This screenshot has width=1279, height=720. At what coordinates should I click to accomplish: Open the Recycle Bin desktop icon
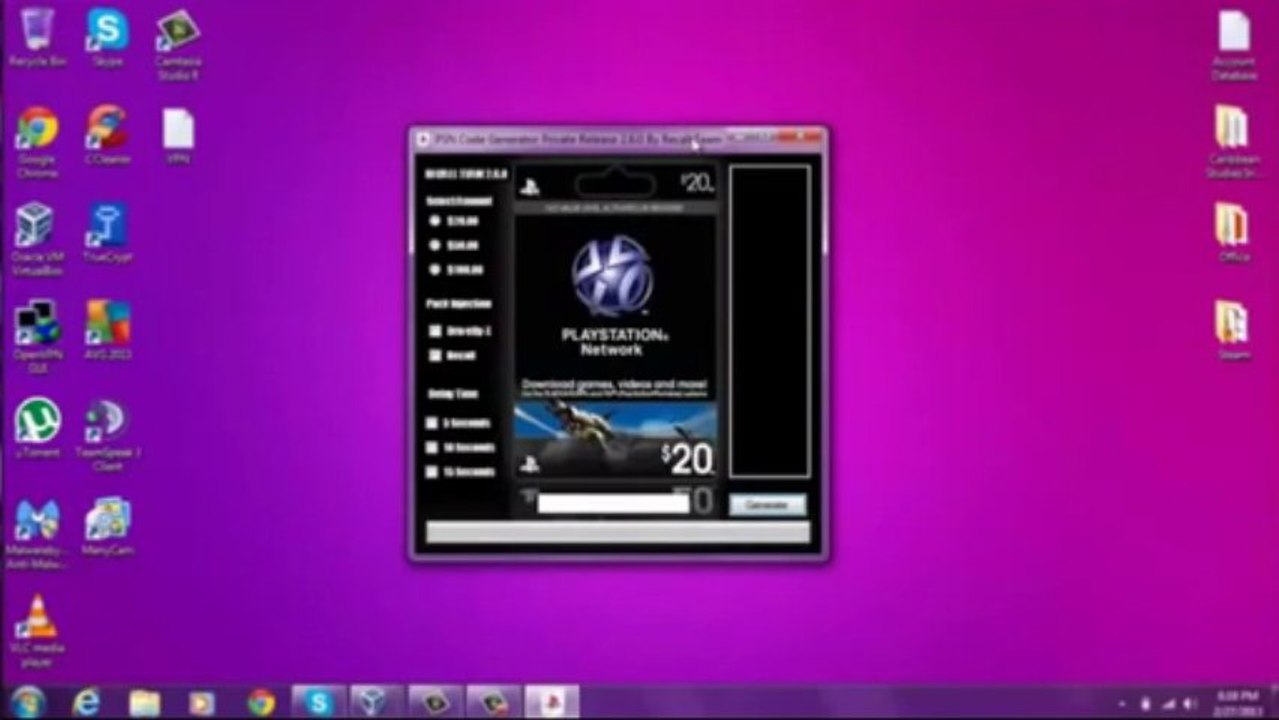[37, 36]
